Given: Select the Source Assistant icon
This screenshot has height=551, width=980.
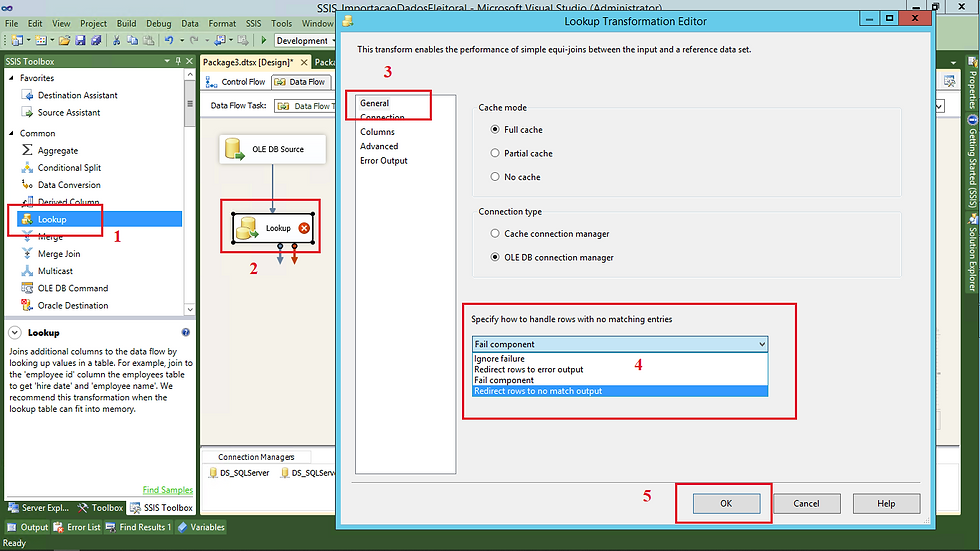Looking at the screenshot, I should [x=27, y=112].
